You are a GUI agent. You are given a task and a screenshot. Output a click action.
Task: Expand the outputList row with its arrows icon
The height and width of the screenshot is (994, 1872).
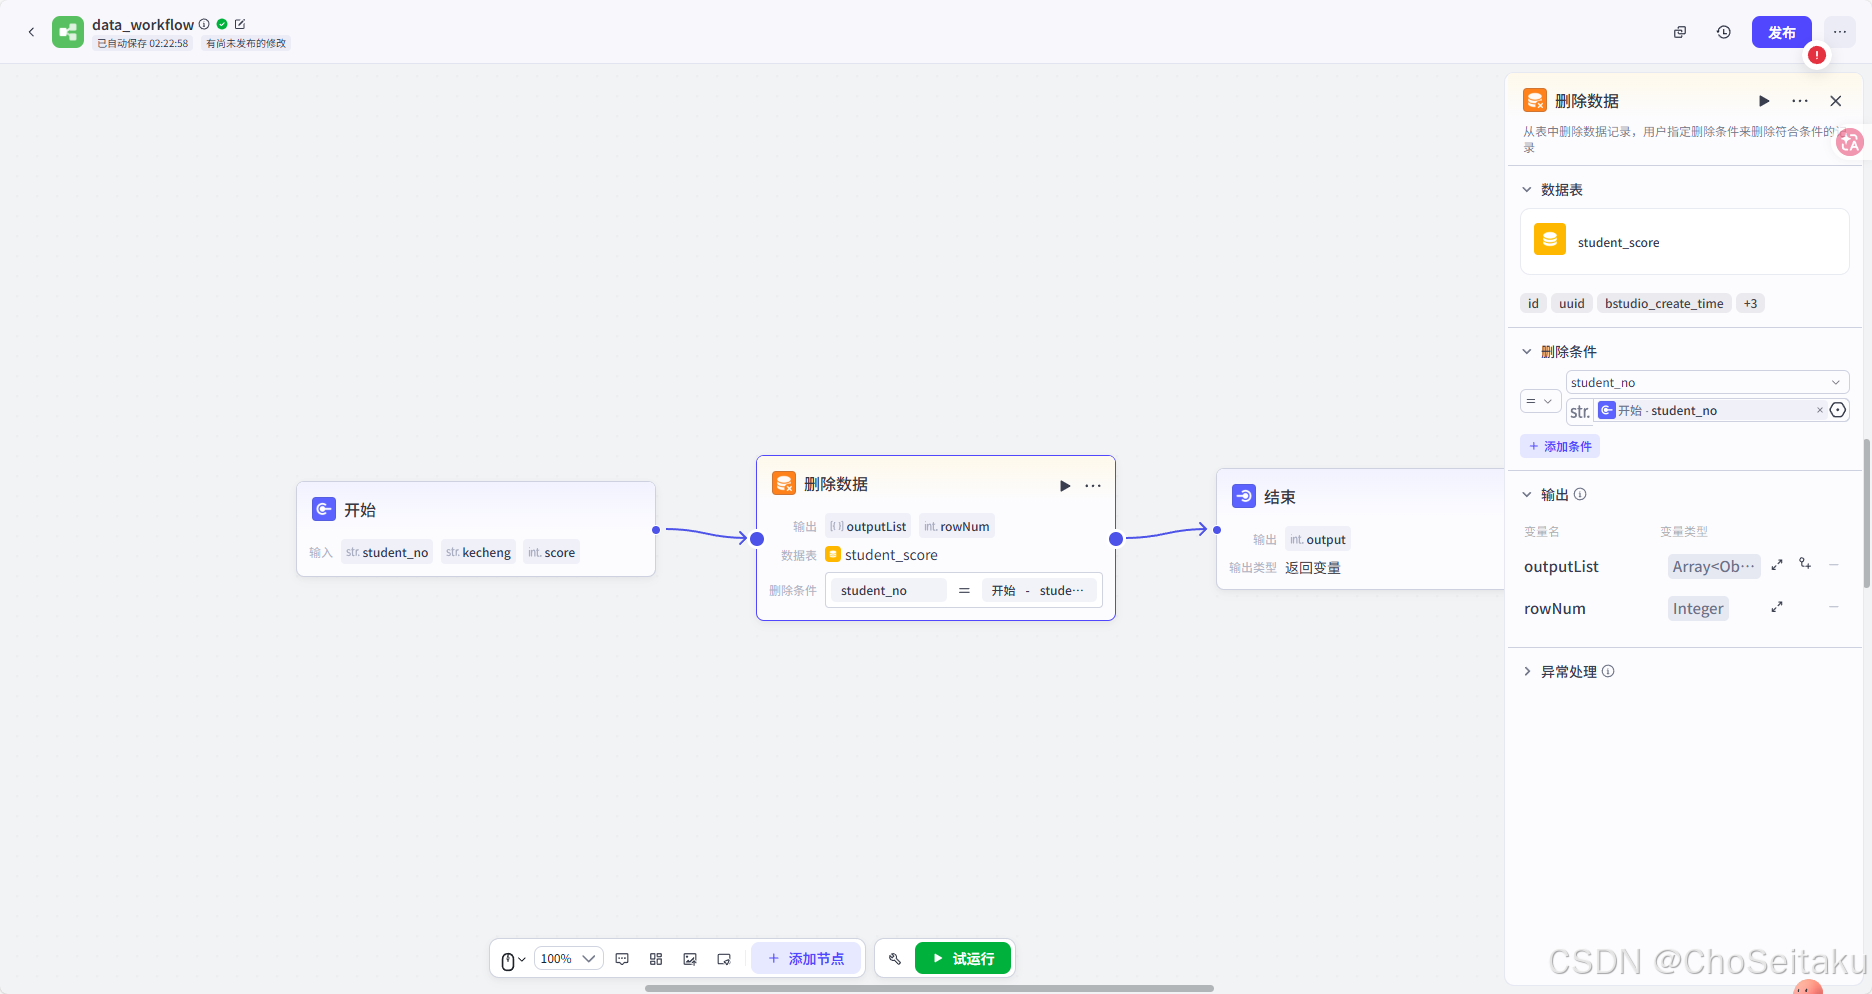[1777, 565]
